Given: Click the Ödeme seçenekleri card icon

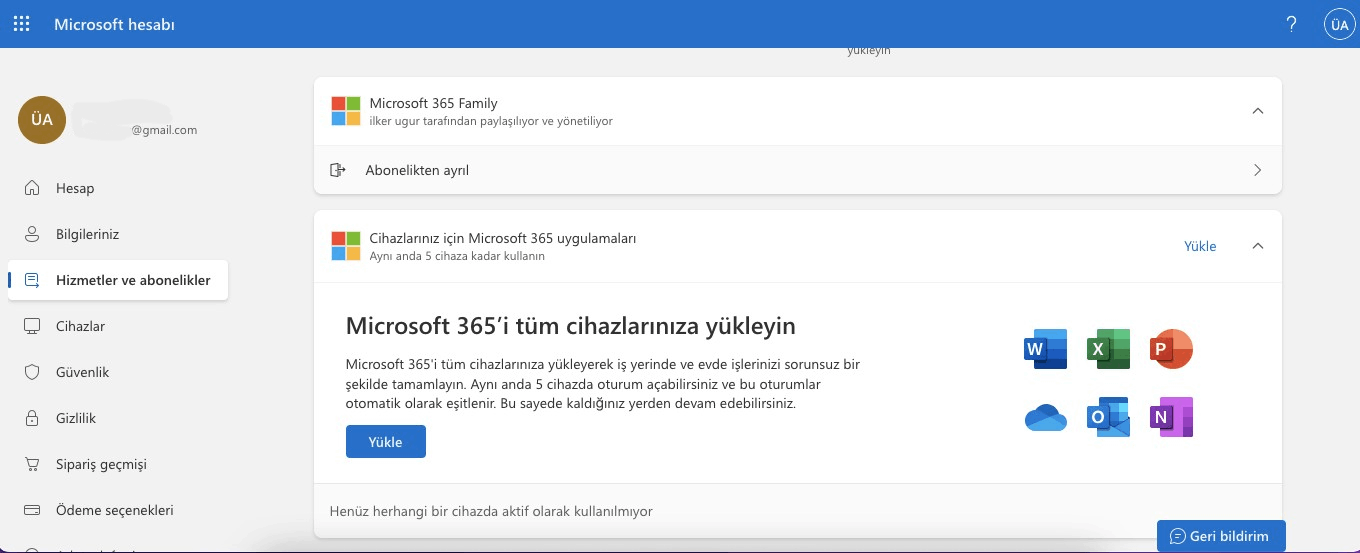Looking at the screenshot, I should click(x=32, y=510).
